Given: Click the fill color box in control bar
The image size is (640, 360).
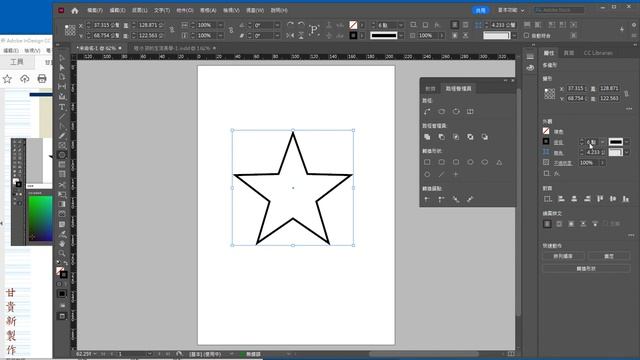Looking at the screenshot, I should click(353, 25).
